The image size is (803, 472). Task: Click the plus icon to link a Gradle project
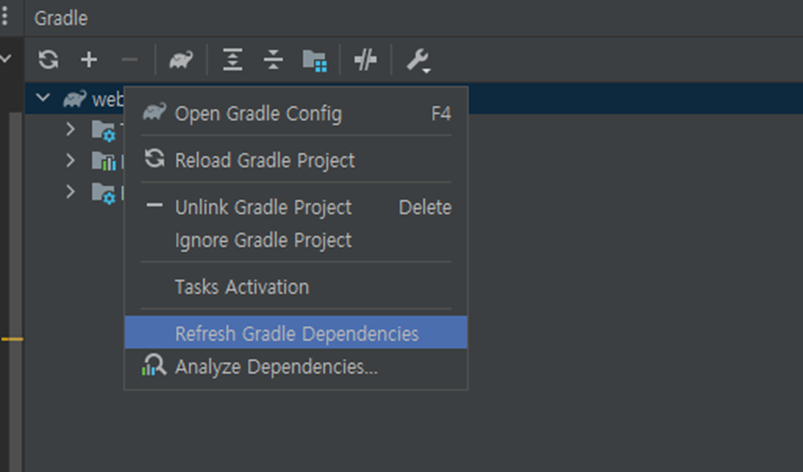pyautogui.click(x=89, y=59)
